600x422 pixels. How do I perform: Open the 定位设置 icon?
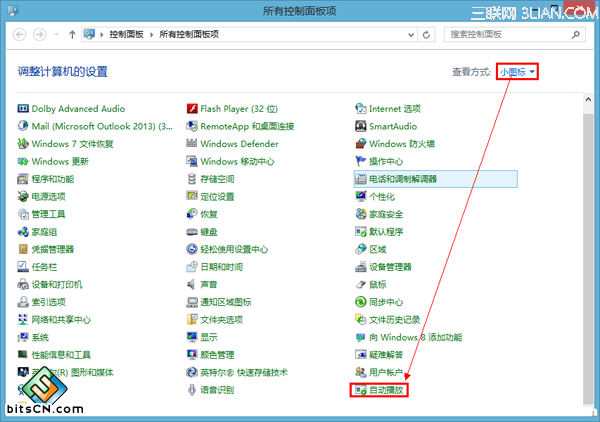pos(192,196)
